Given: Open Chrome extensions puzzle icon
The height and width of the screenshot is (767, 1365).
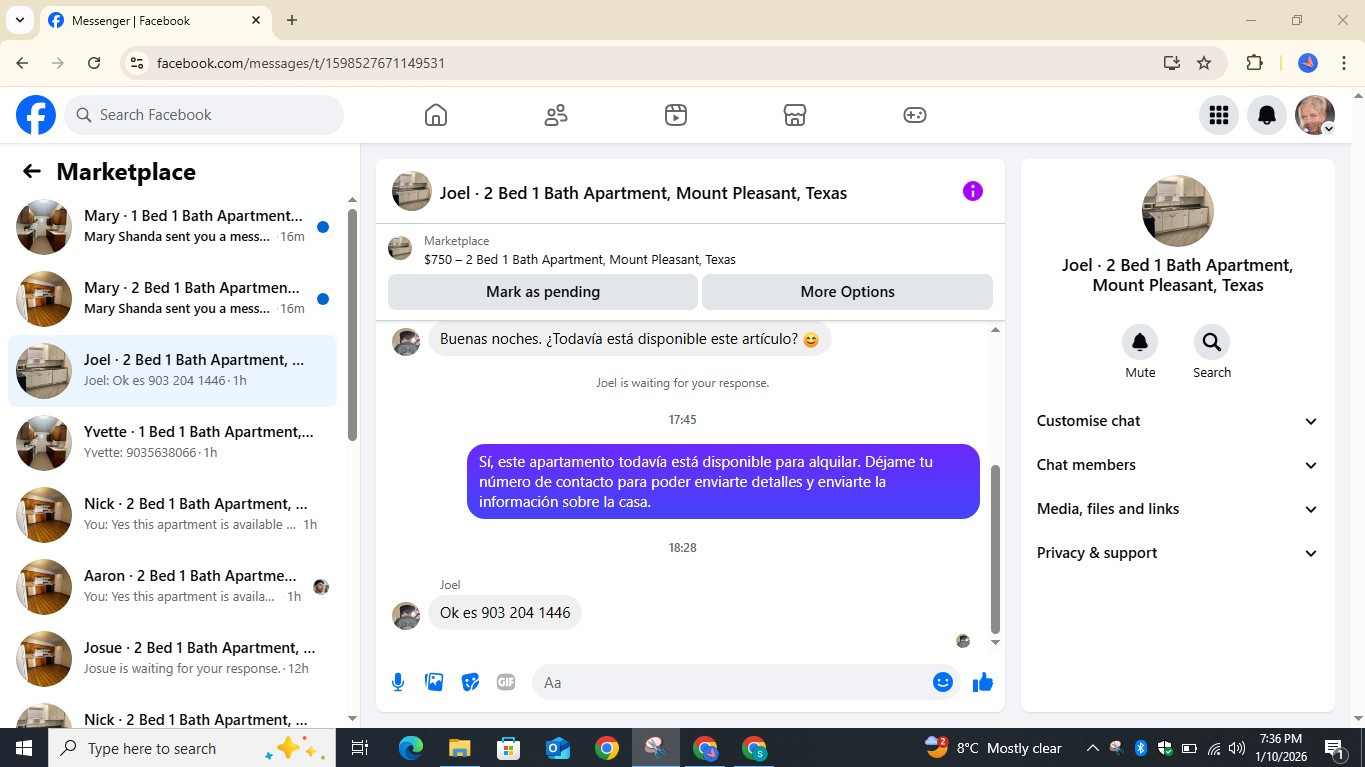Looking at the screenshot, I should (1254, 63).
